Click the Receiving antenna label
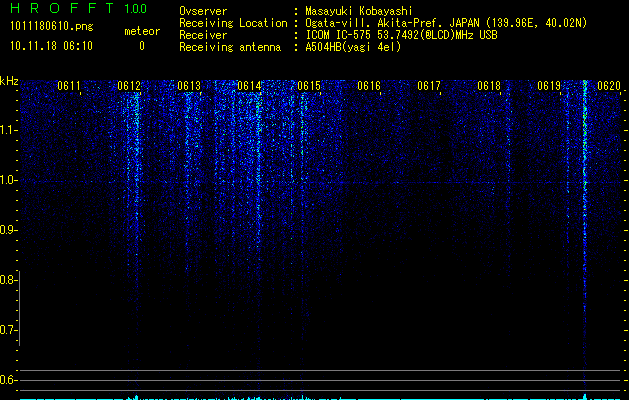 (x=230, y=47)
